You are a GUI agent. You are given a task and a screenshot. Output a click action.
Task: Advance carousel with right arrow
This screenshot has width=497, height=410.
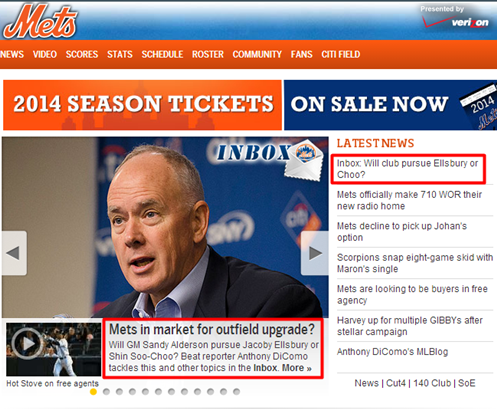pos(315,253)
